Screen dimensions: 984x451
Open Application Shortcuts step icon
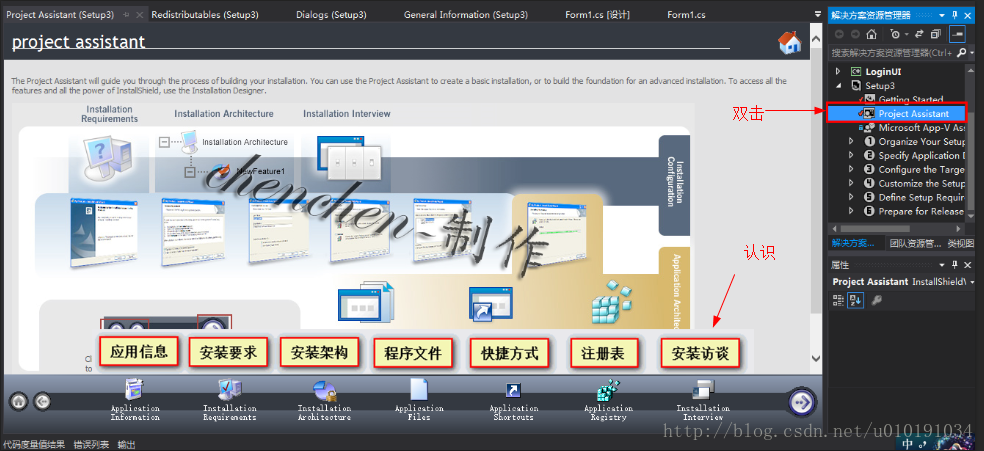[x=513, y=390]
